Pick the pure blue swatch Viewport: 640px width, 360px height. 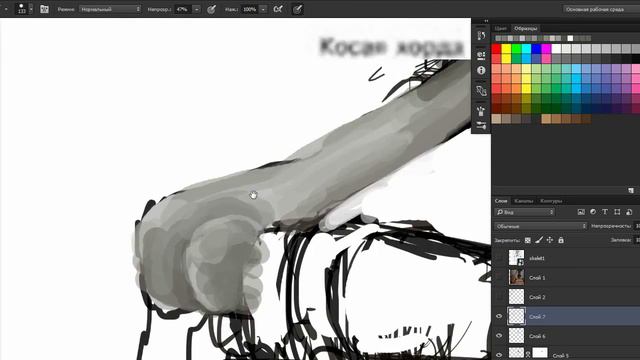point(536,49)
